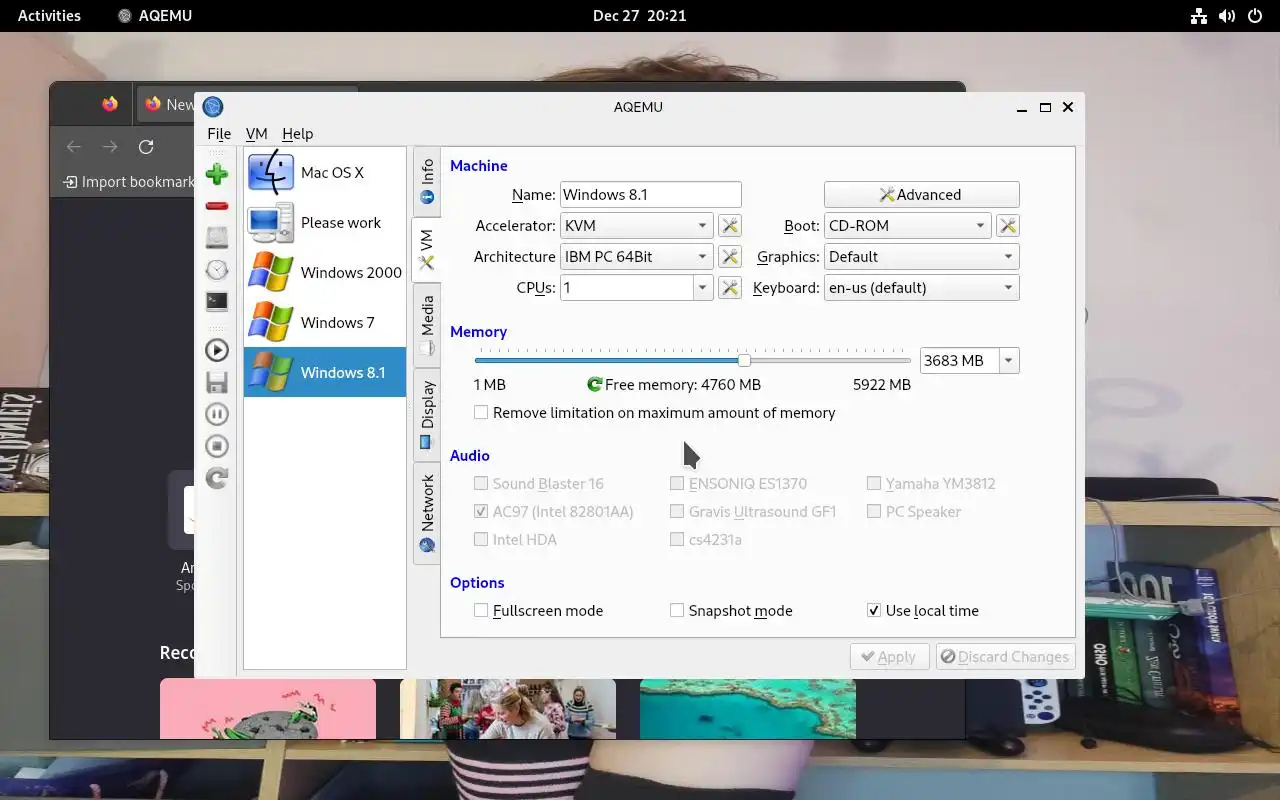Screen dimensions: 1280x800
Task: Refresh free memory with green arrow icon
Action: click(595, 385)
